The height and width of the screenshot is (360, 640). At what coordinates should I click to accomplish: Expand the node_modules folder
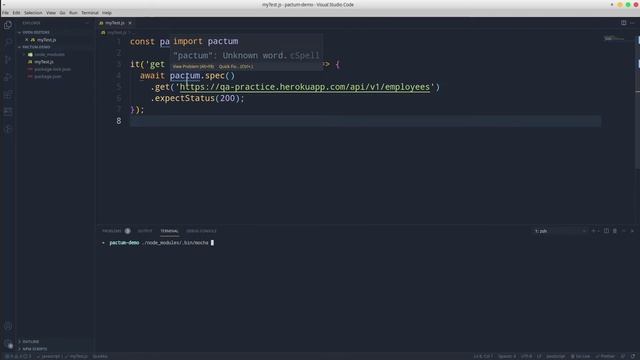tap(49, 54)
